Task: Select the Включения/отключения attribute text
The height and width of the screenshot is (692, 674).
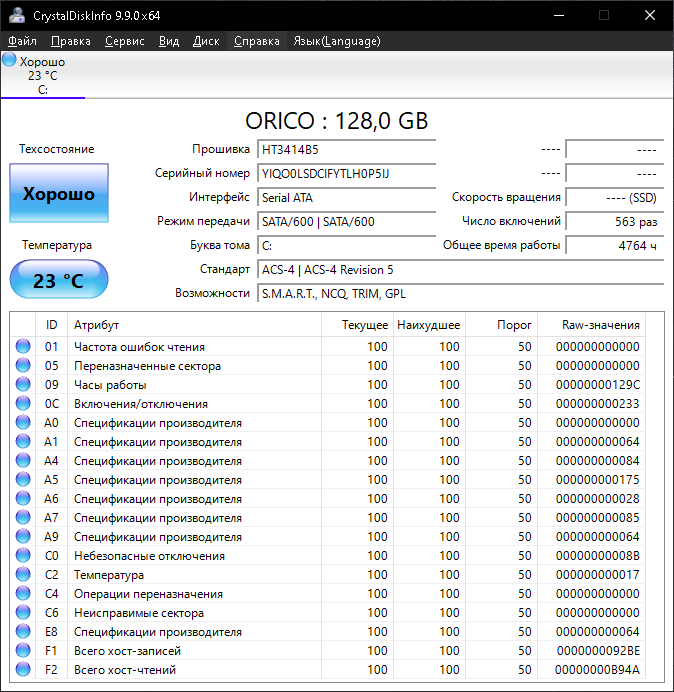Action: click(x=141, y=404)
